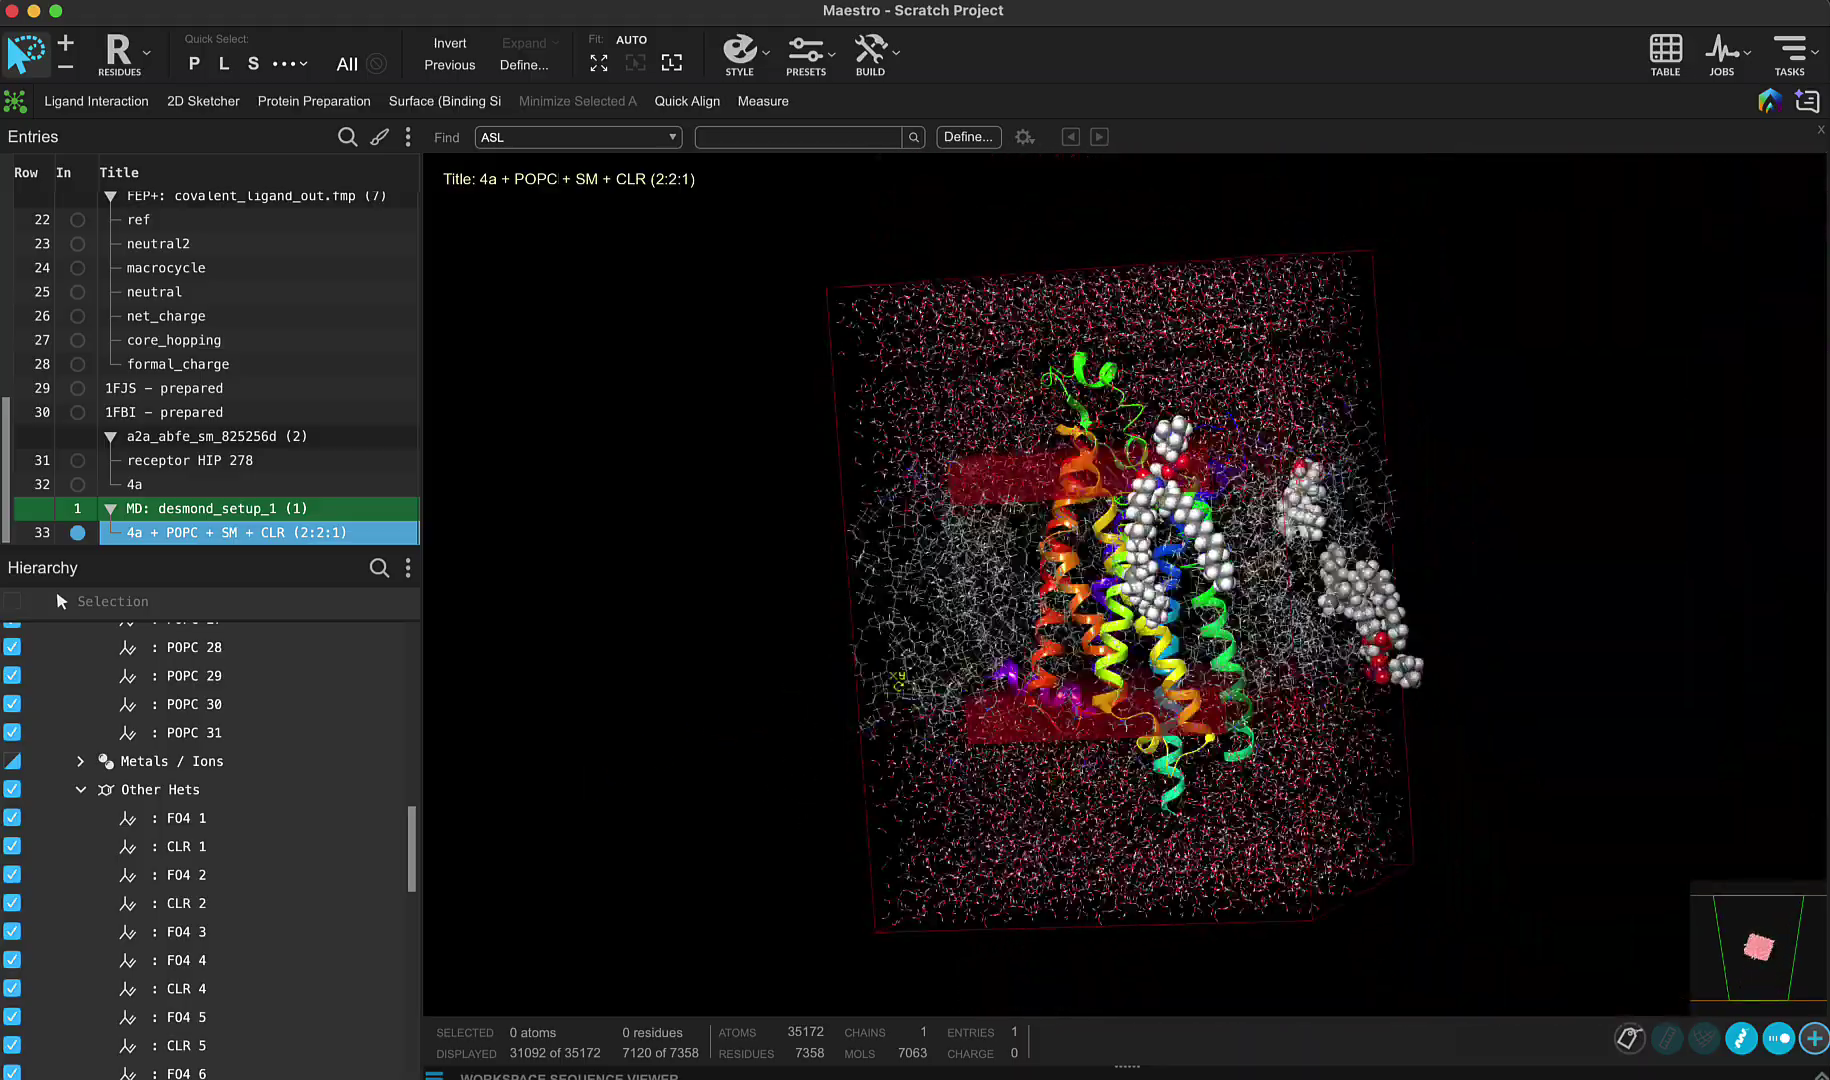Open the Tasks icon
The width and height of the screenshot is (1830, 1080).
tap(1789, 54)
